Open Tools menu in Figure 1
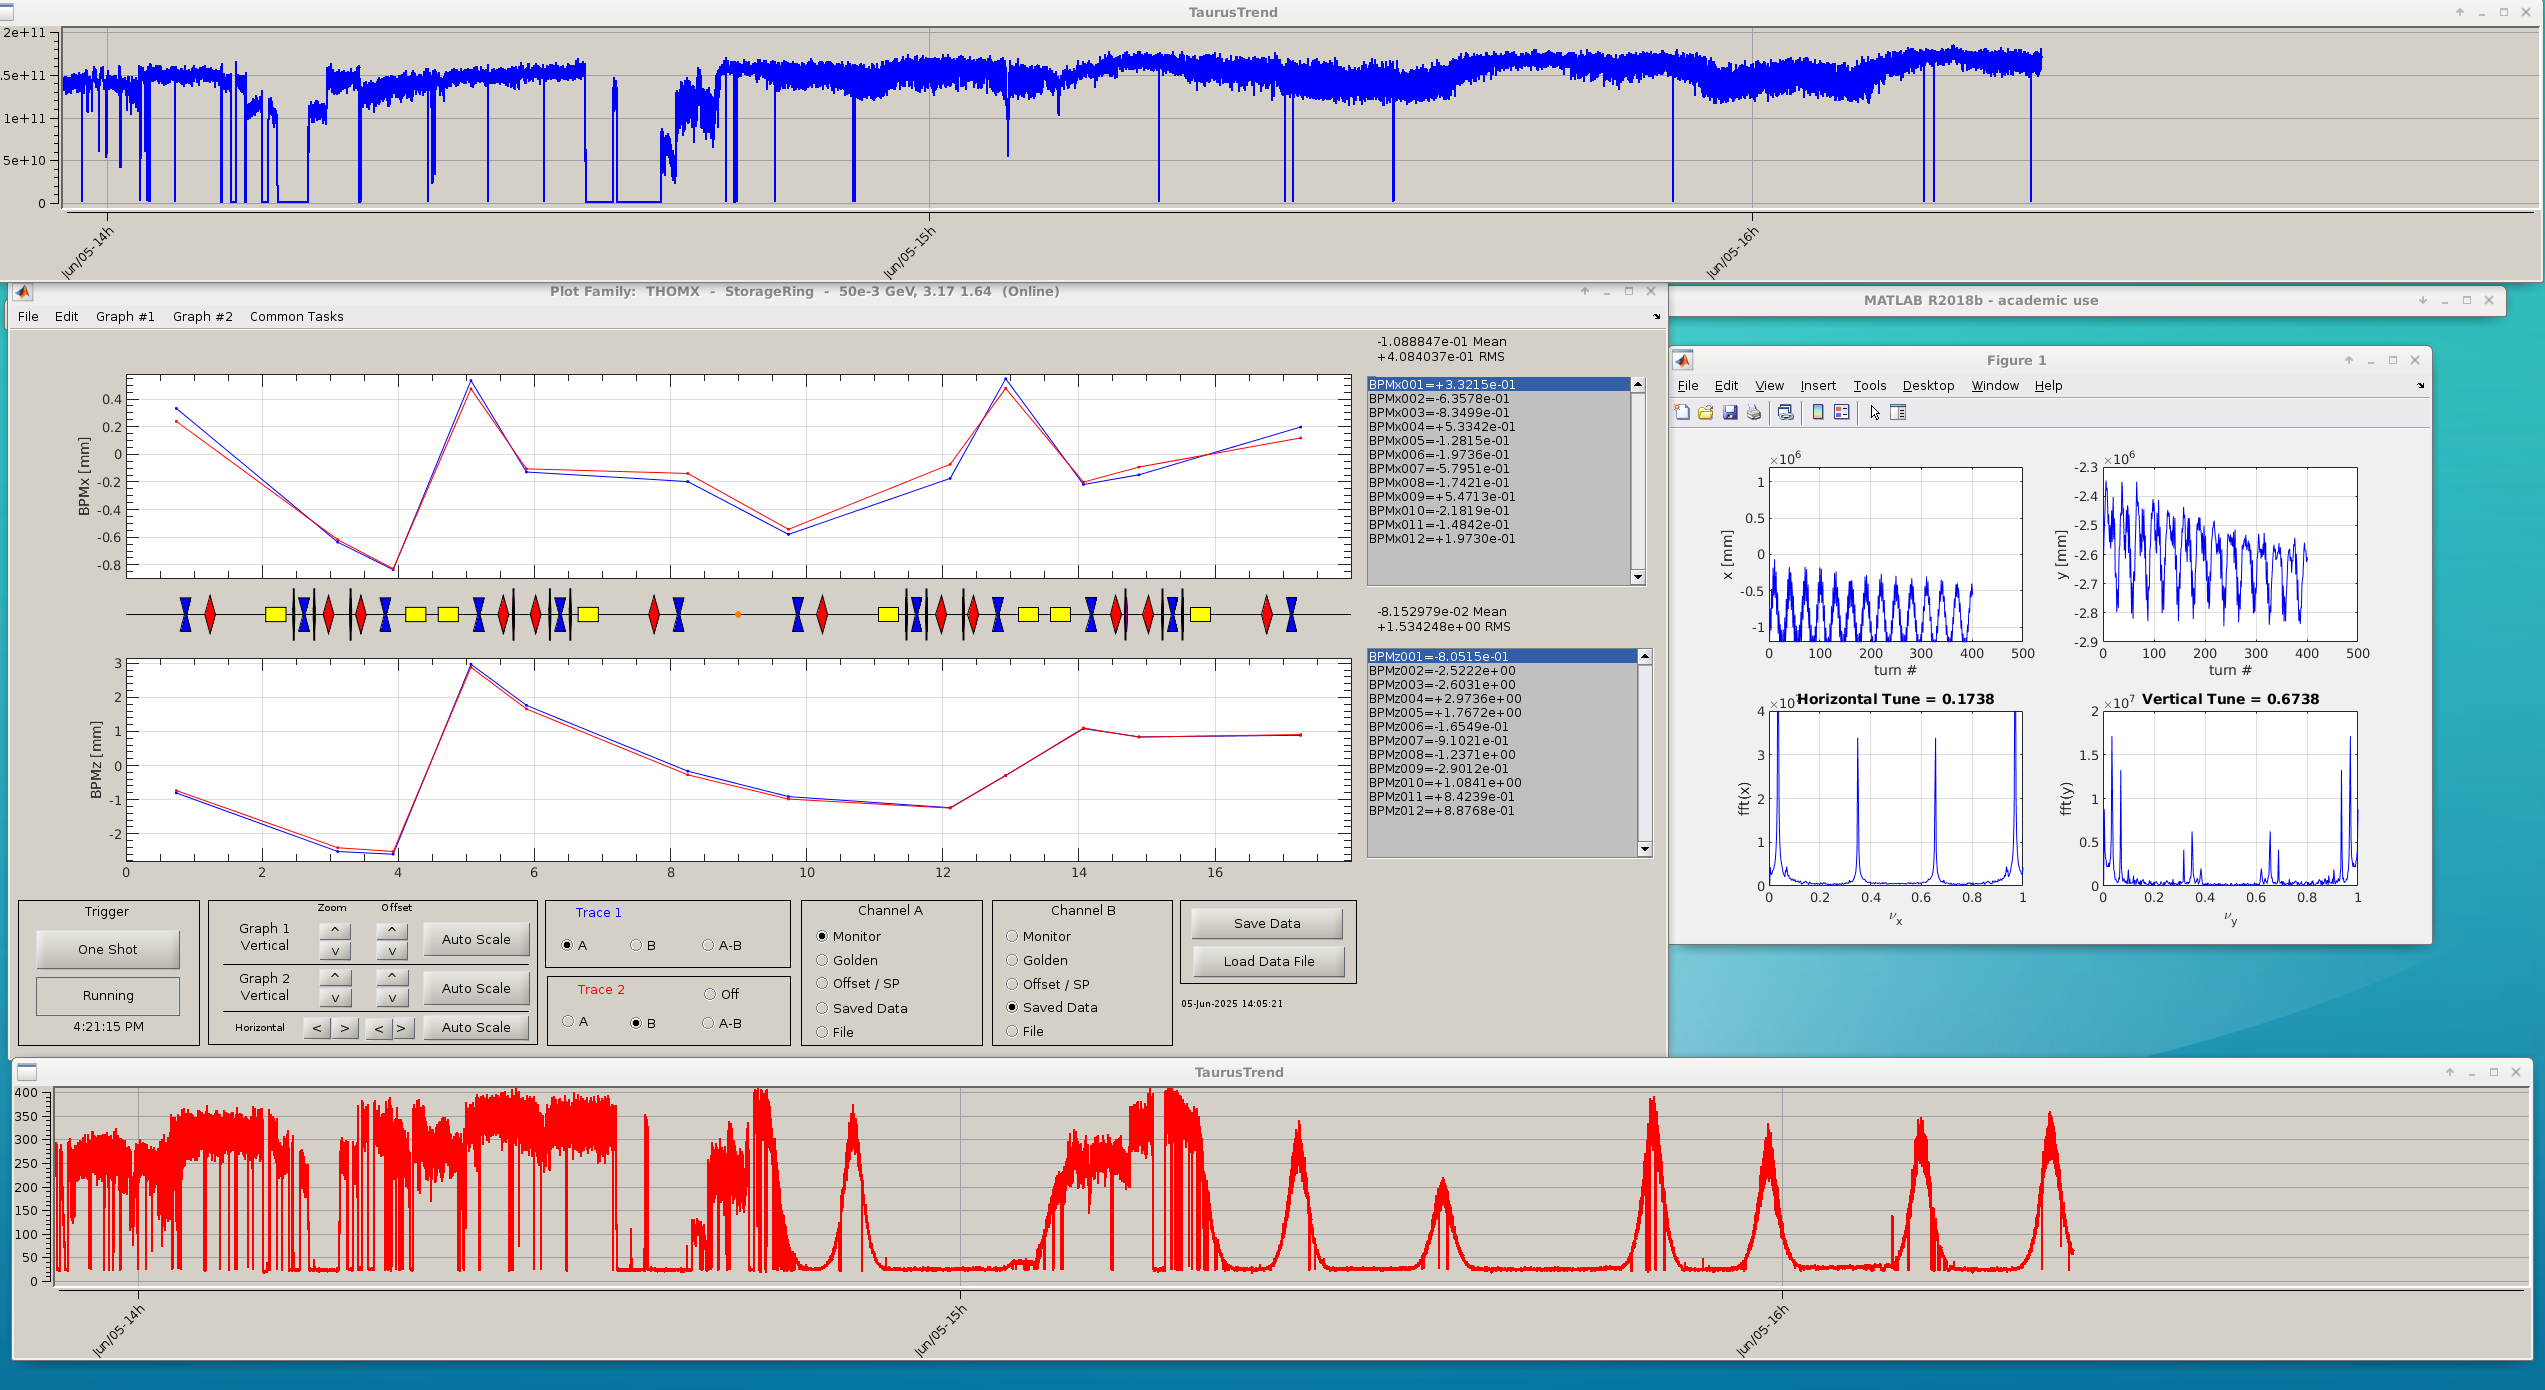This screenshot has height=1390, width=2545. click(x=1869, y=385)
